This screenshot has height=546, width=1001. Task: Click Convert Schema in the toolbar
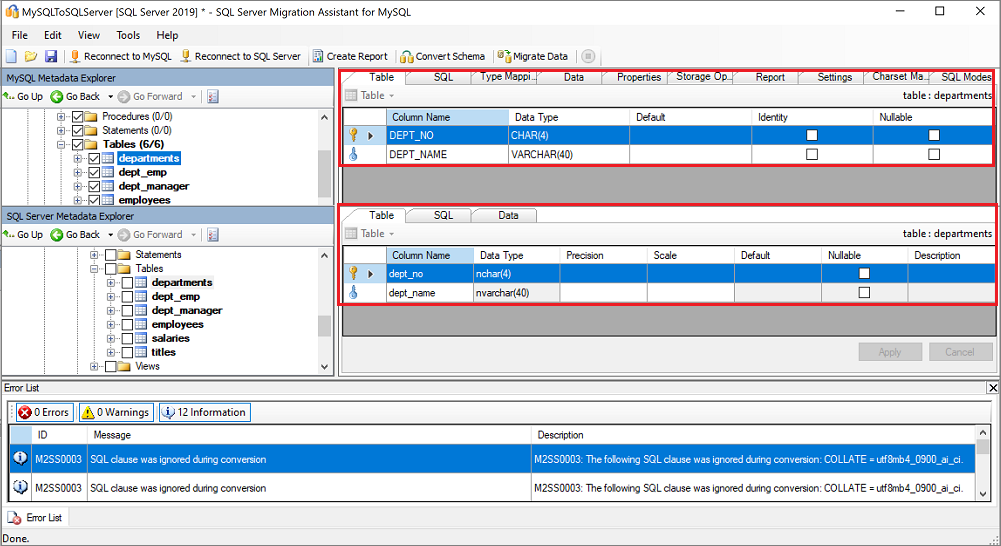443,57
